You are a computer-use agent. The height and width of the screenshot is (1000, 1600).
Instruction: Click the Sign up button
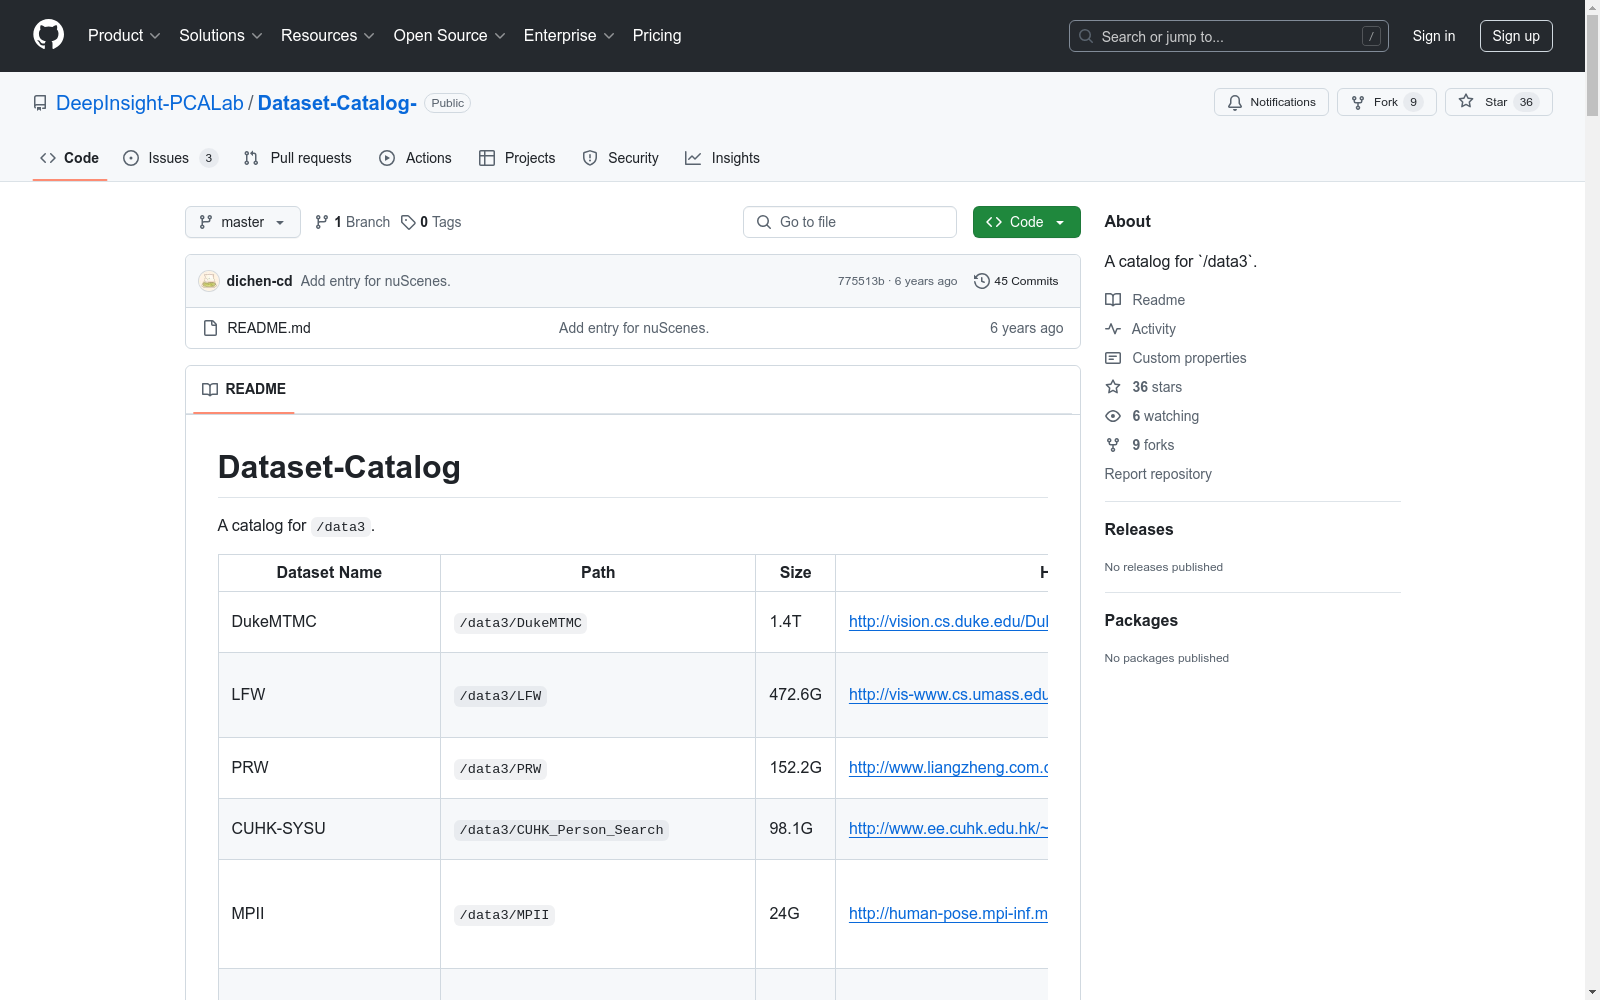(1516, 36)
